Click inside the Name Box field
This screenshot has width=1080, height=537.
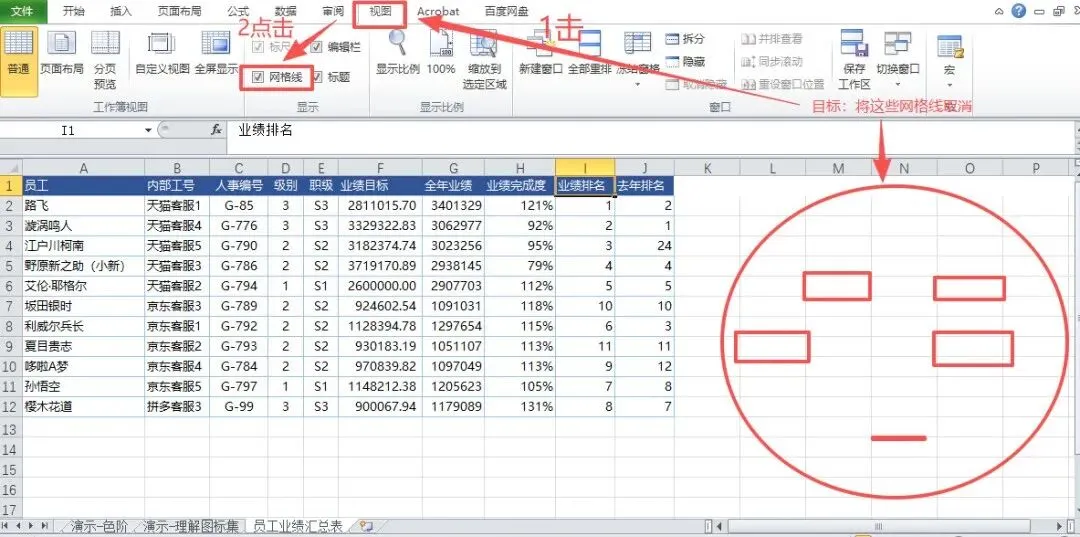click(69, 130)
